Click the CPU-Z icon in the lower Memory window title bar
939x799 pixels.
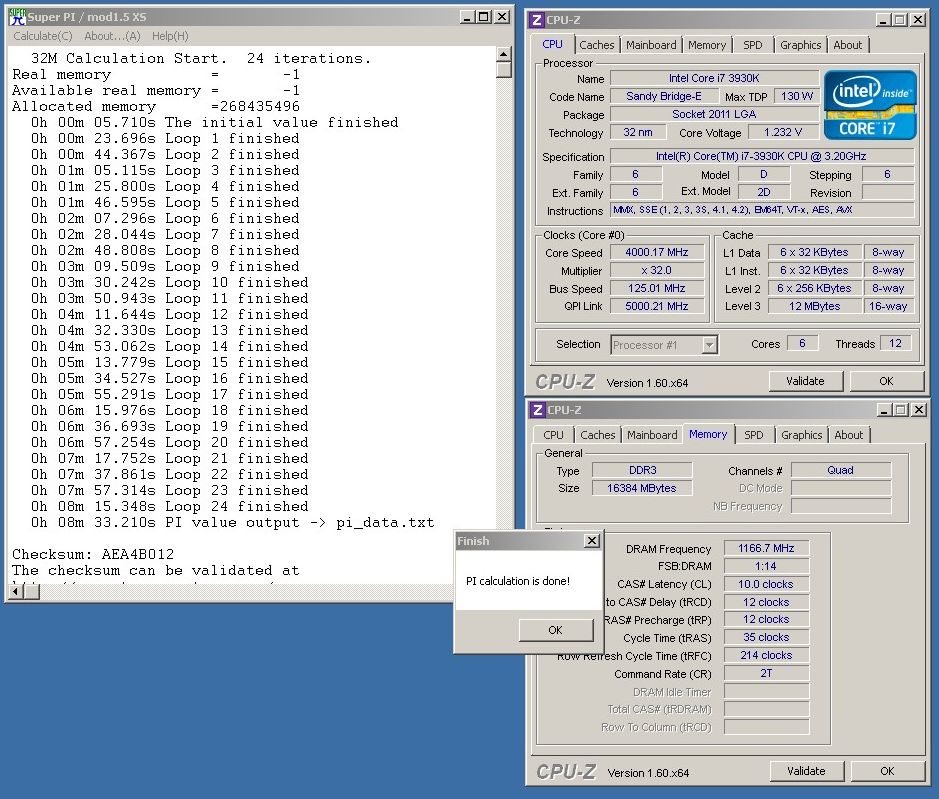coord(538,410)
